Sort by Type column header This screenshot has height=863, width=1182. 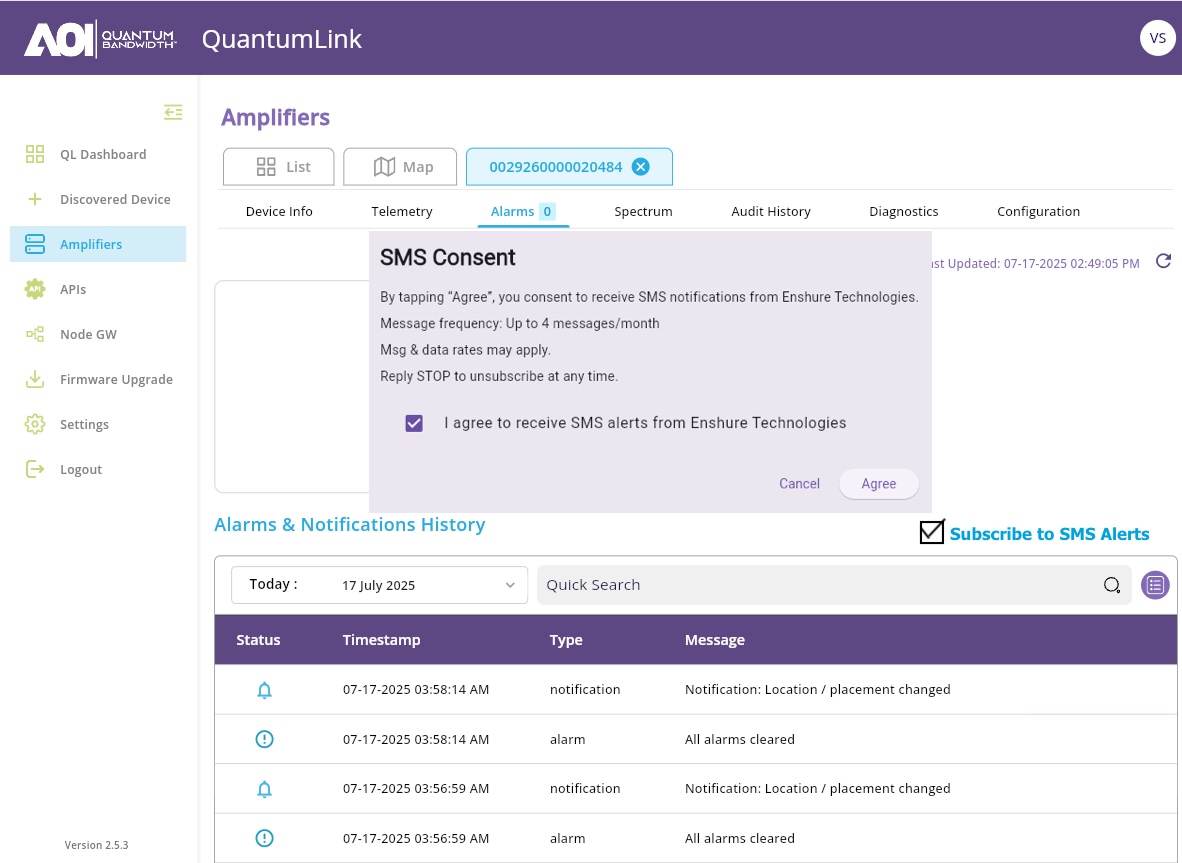tap(566, 640)
